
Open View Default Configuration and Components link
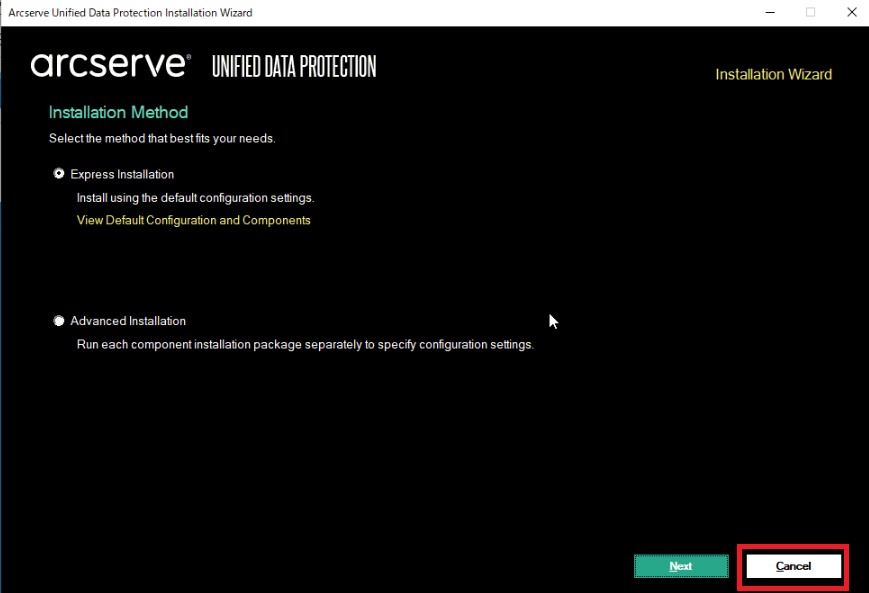[193, 220]
